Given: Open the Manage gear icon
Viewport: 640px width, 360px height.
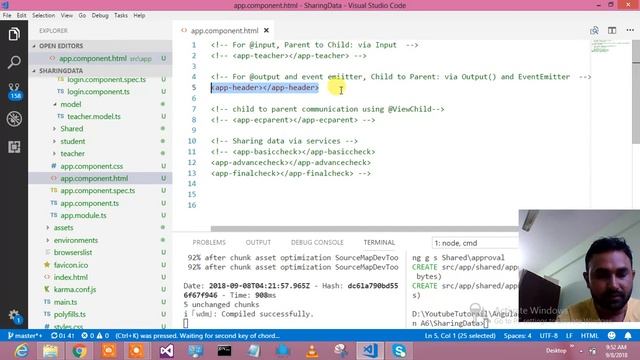Looking at the screenshot, I should click(x=15, y=316).
